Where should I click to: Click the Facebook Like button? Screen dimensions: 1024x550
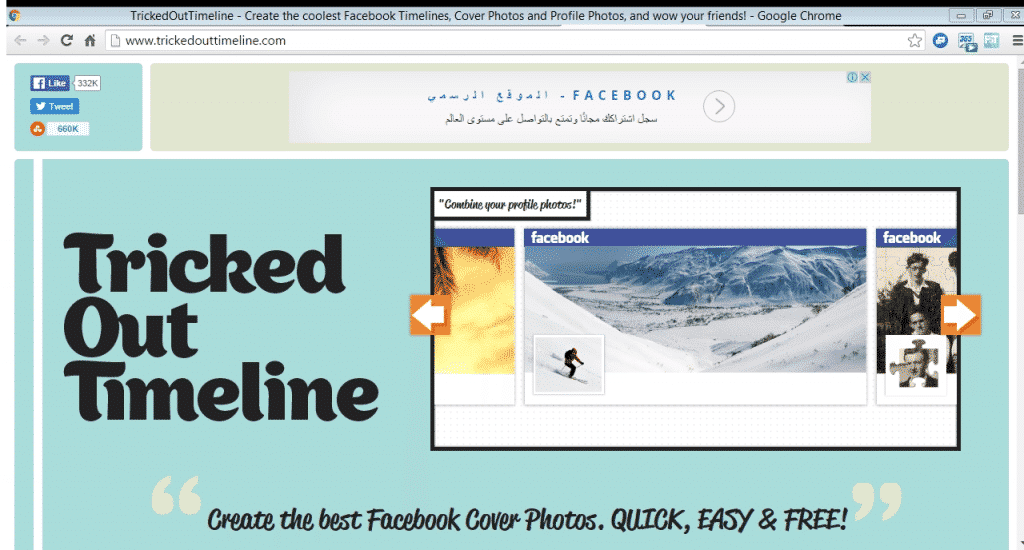50,83
